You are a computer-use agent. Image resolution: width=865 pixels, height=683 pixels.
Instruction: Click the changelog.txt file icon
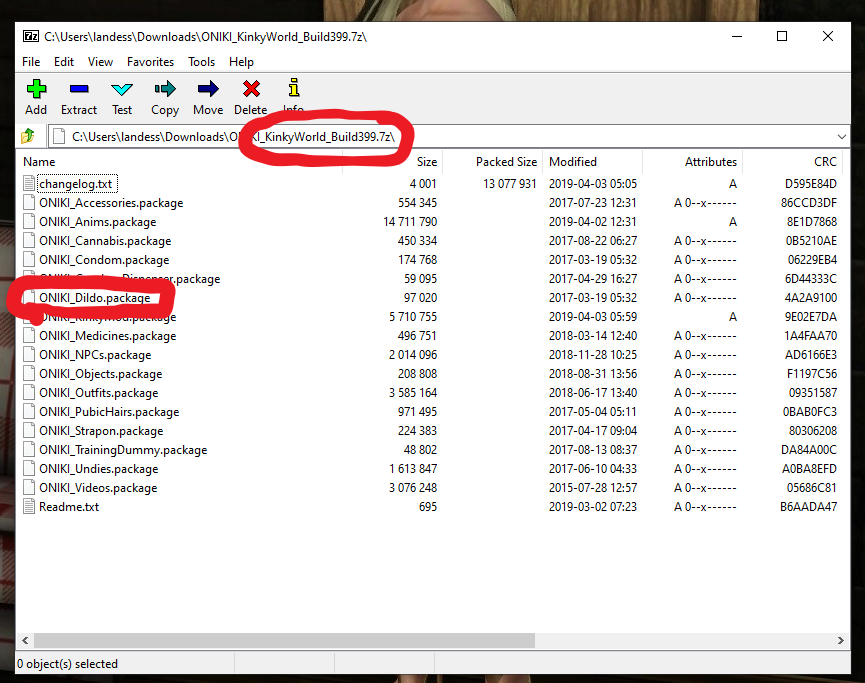[x=29, y=183]
